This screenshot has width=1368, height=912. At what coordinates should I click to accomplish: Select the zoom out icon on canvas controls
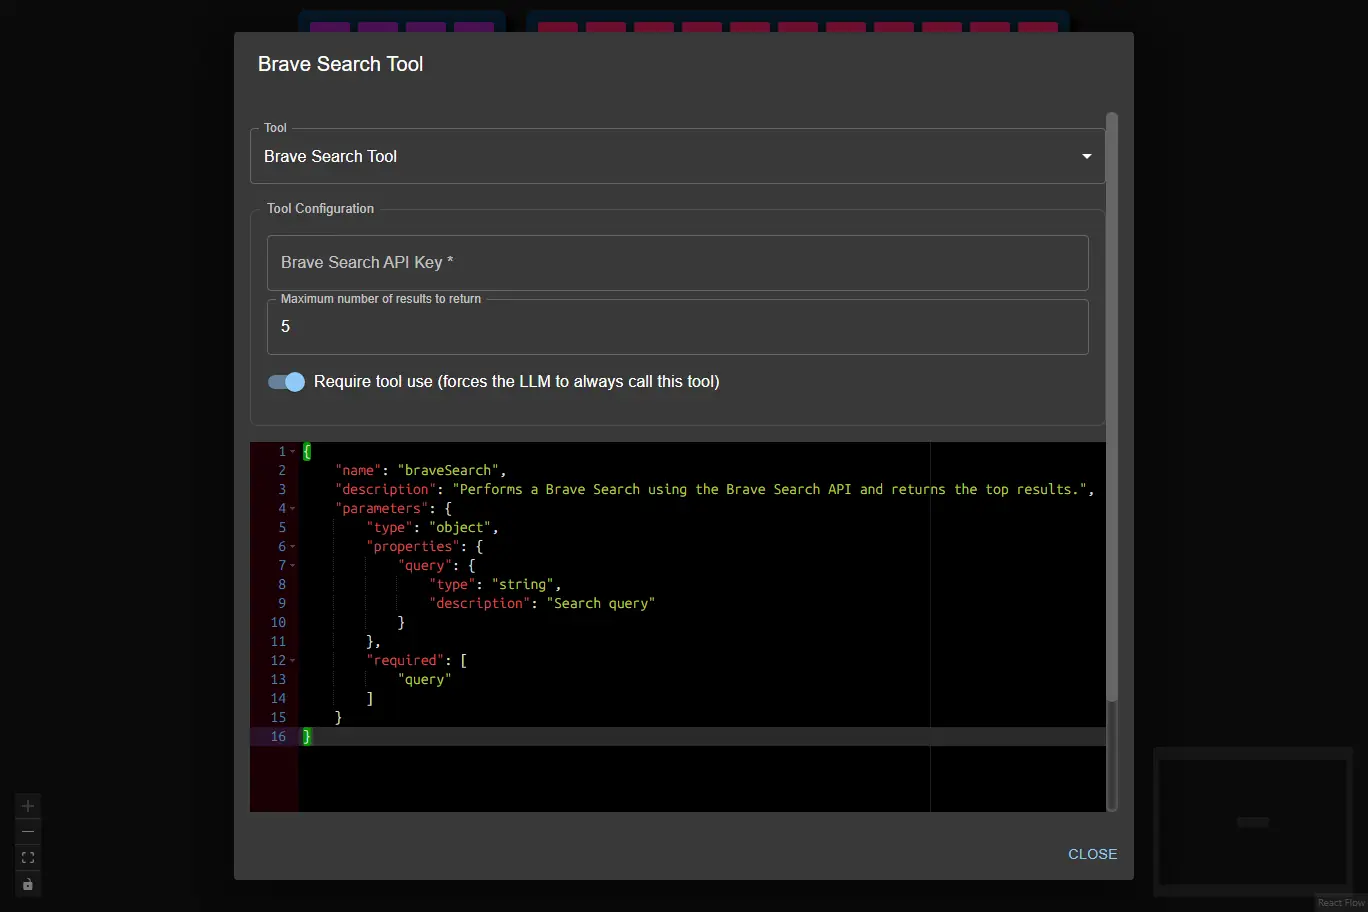click(x=27, y=831)
